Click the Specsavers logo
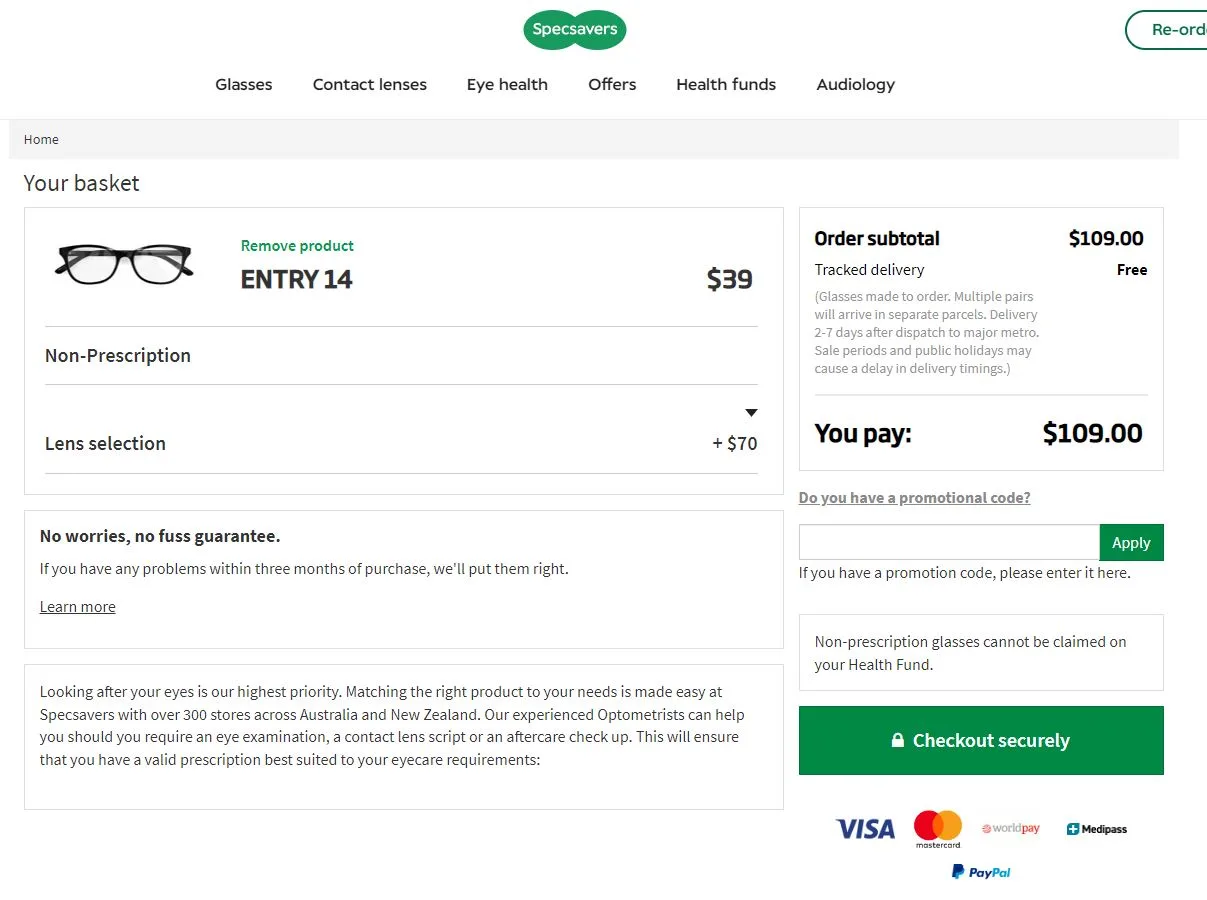Viewport: 1207px width, 900px height. (x=575, y=30)
